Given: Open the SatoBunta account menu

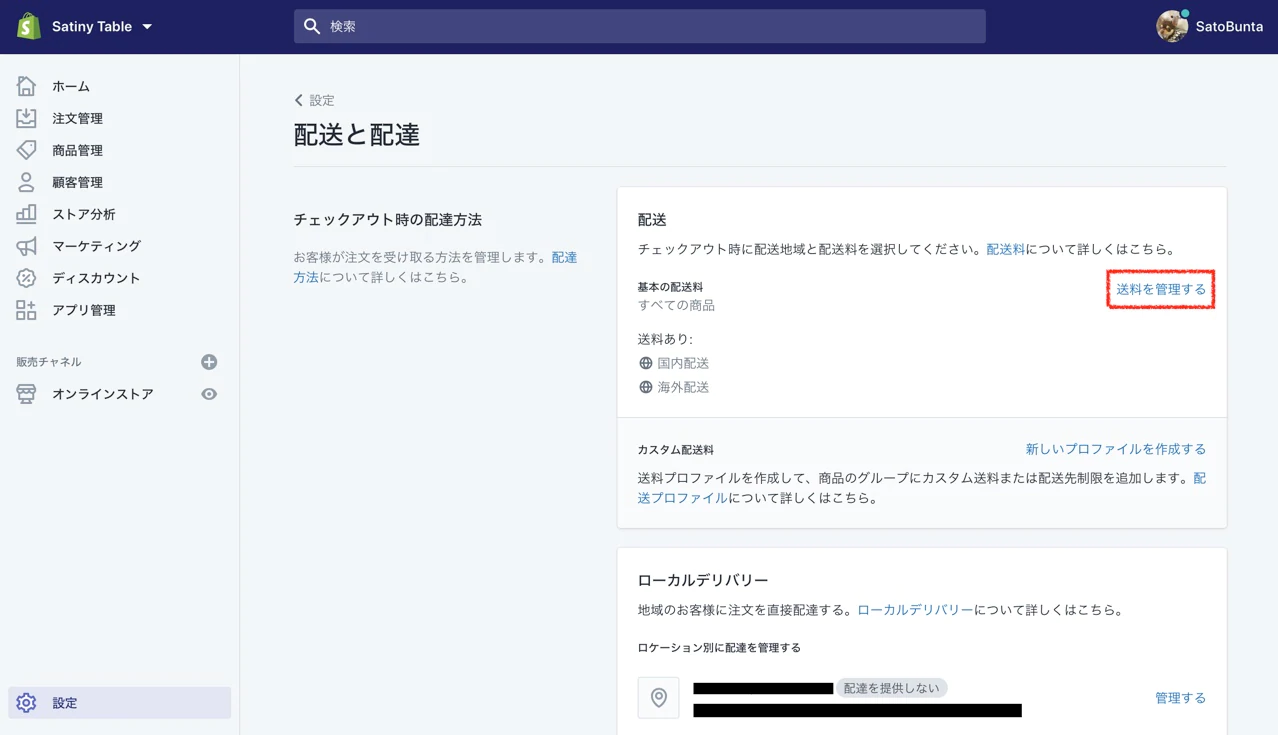Looking at the screenshot, I should point(1209,27).
